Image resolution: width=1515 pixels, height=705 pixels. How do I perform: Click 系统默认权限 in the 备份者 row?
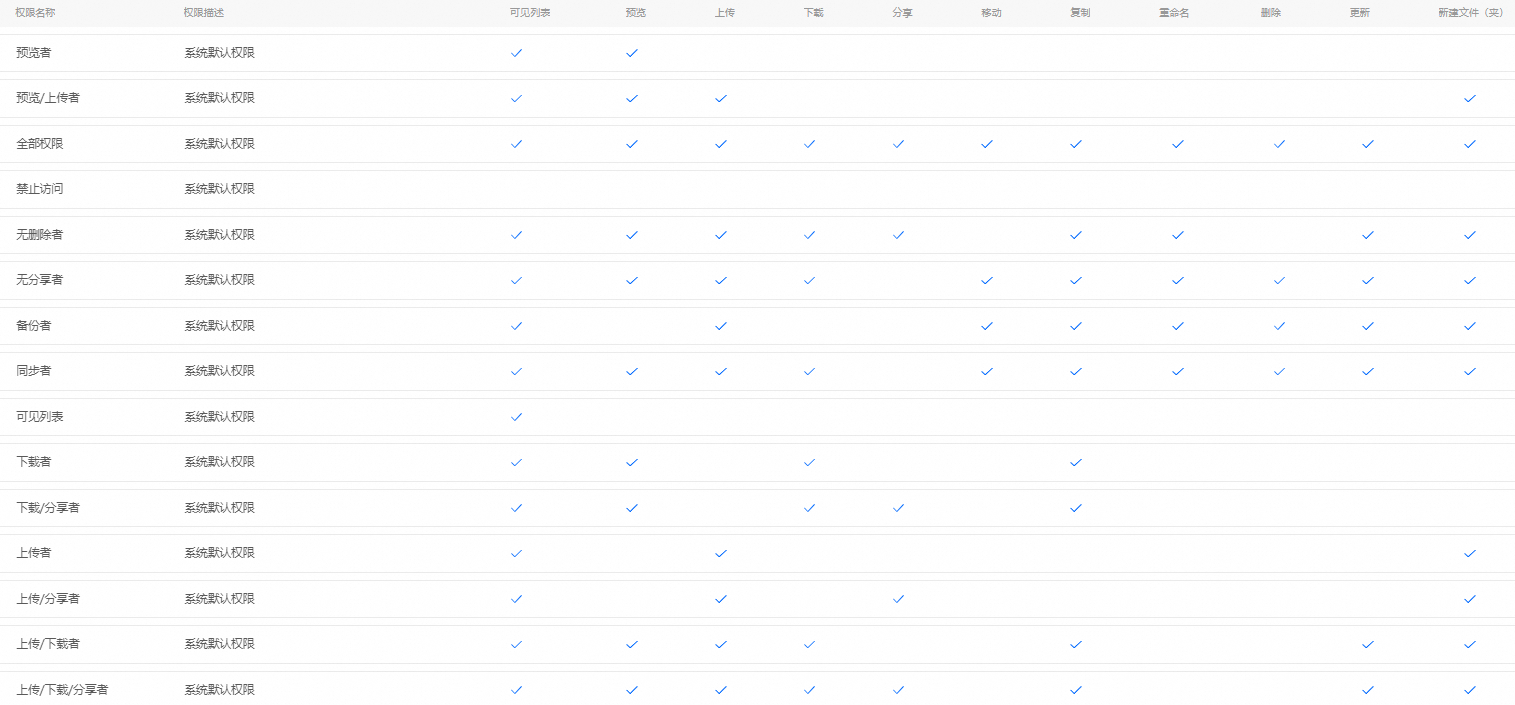219,326
